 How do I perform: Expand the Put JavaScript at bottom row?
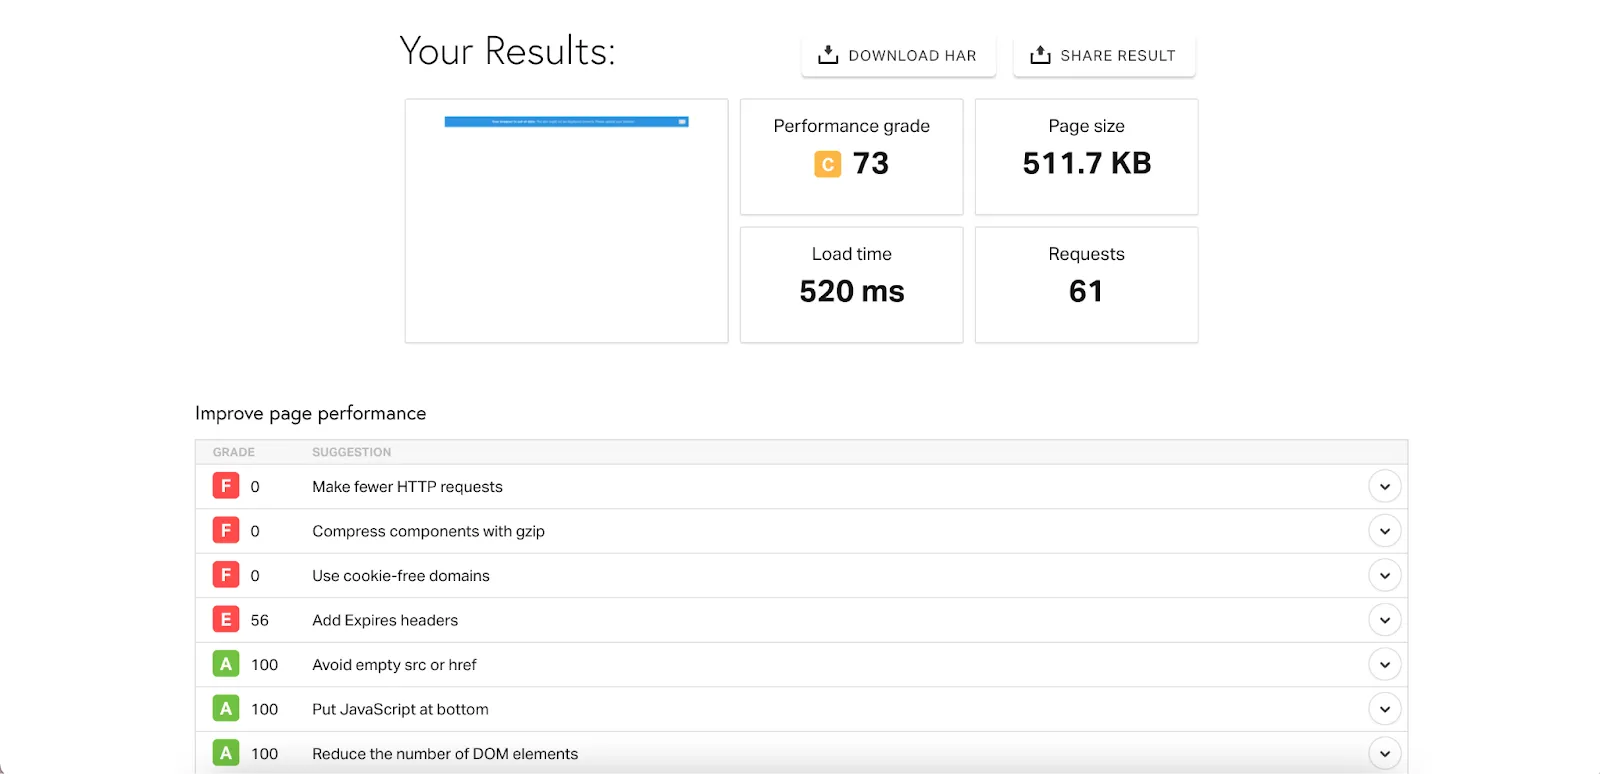pos(1384,709)
